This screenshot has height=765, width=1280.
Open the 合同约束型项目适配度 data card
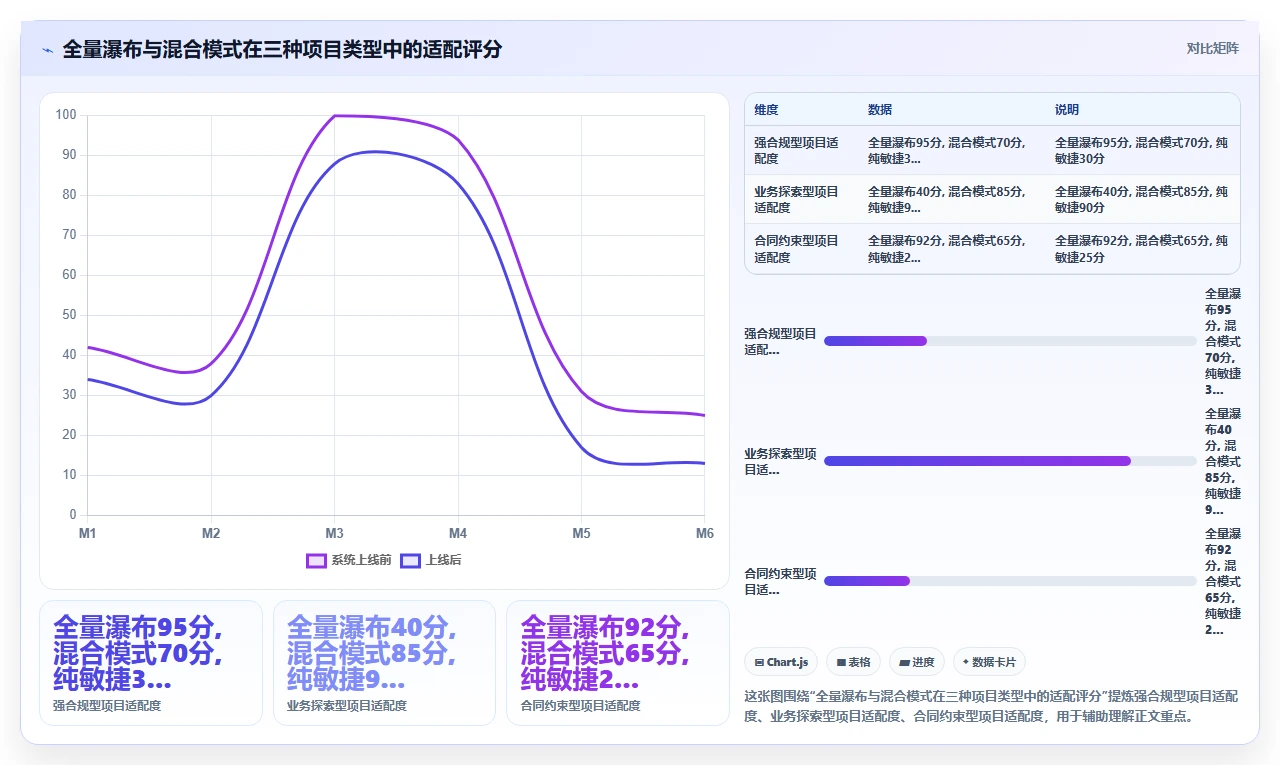(x=618, y=663)
